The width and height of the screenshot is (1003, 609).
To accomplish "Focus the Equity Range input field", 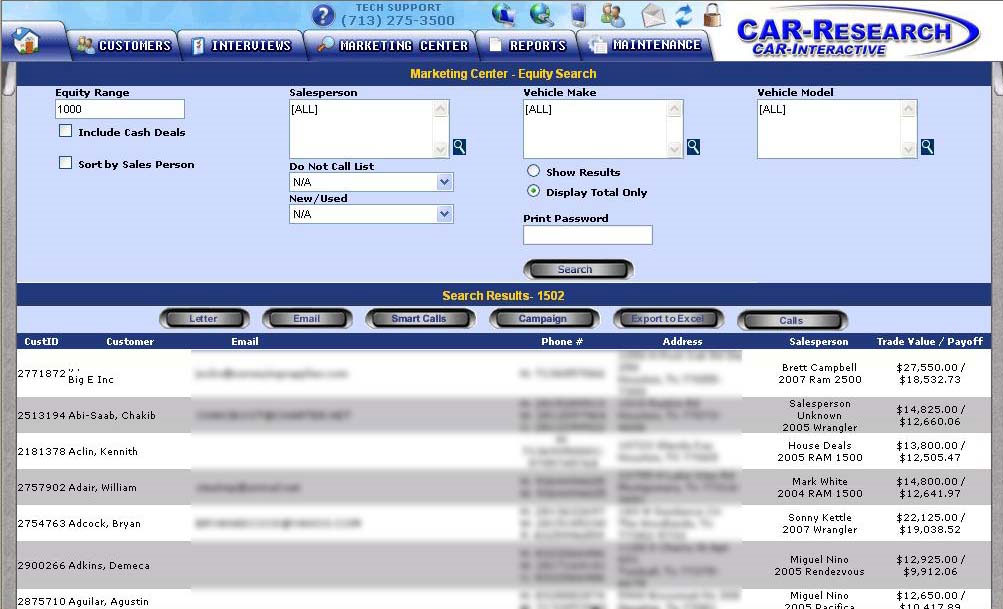I will (120, 109).
